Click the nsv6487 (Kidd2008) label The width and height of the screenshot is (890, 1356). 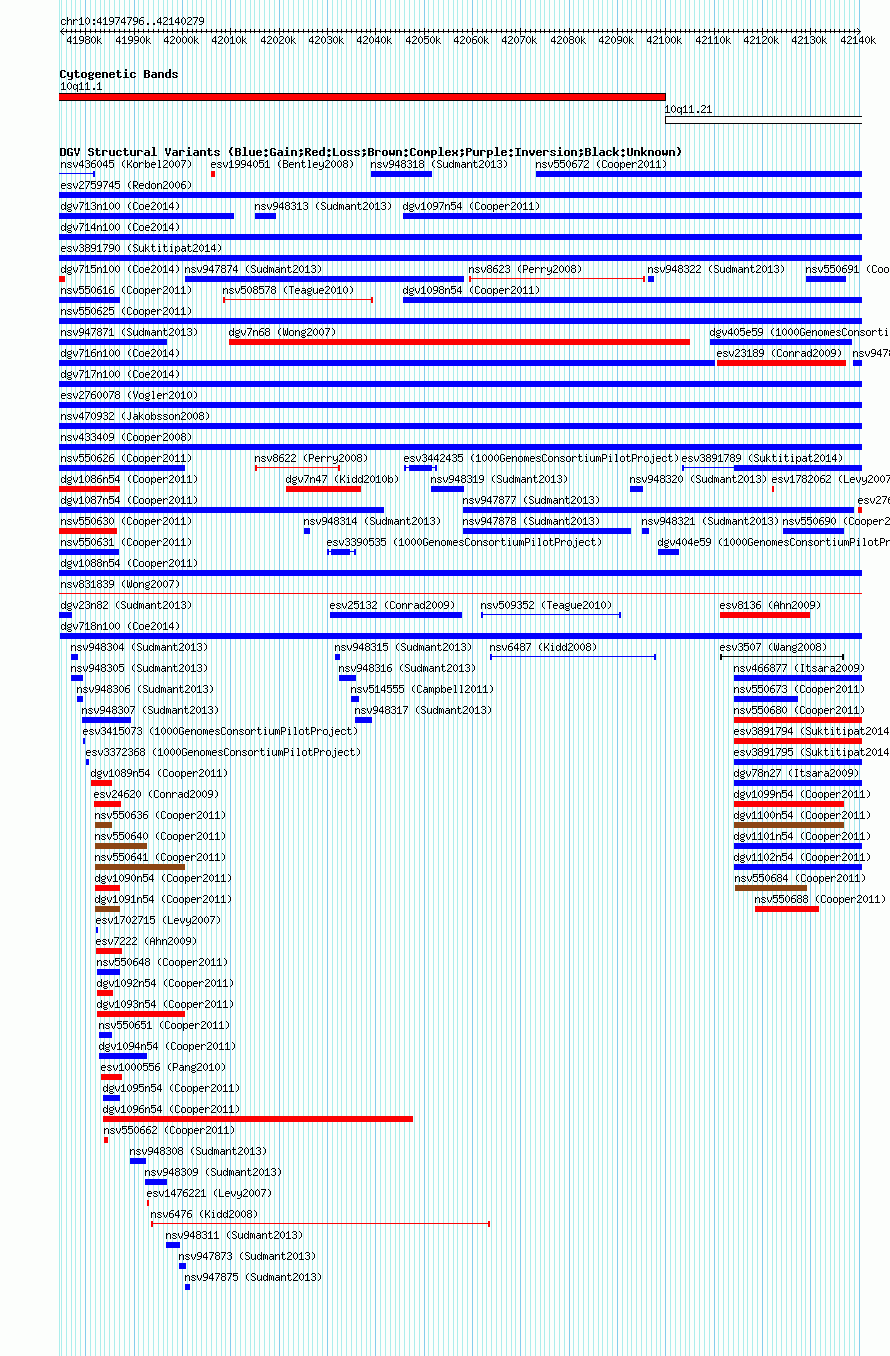543,647
